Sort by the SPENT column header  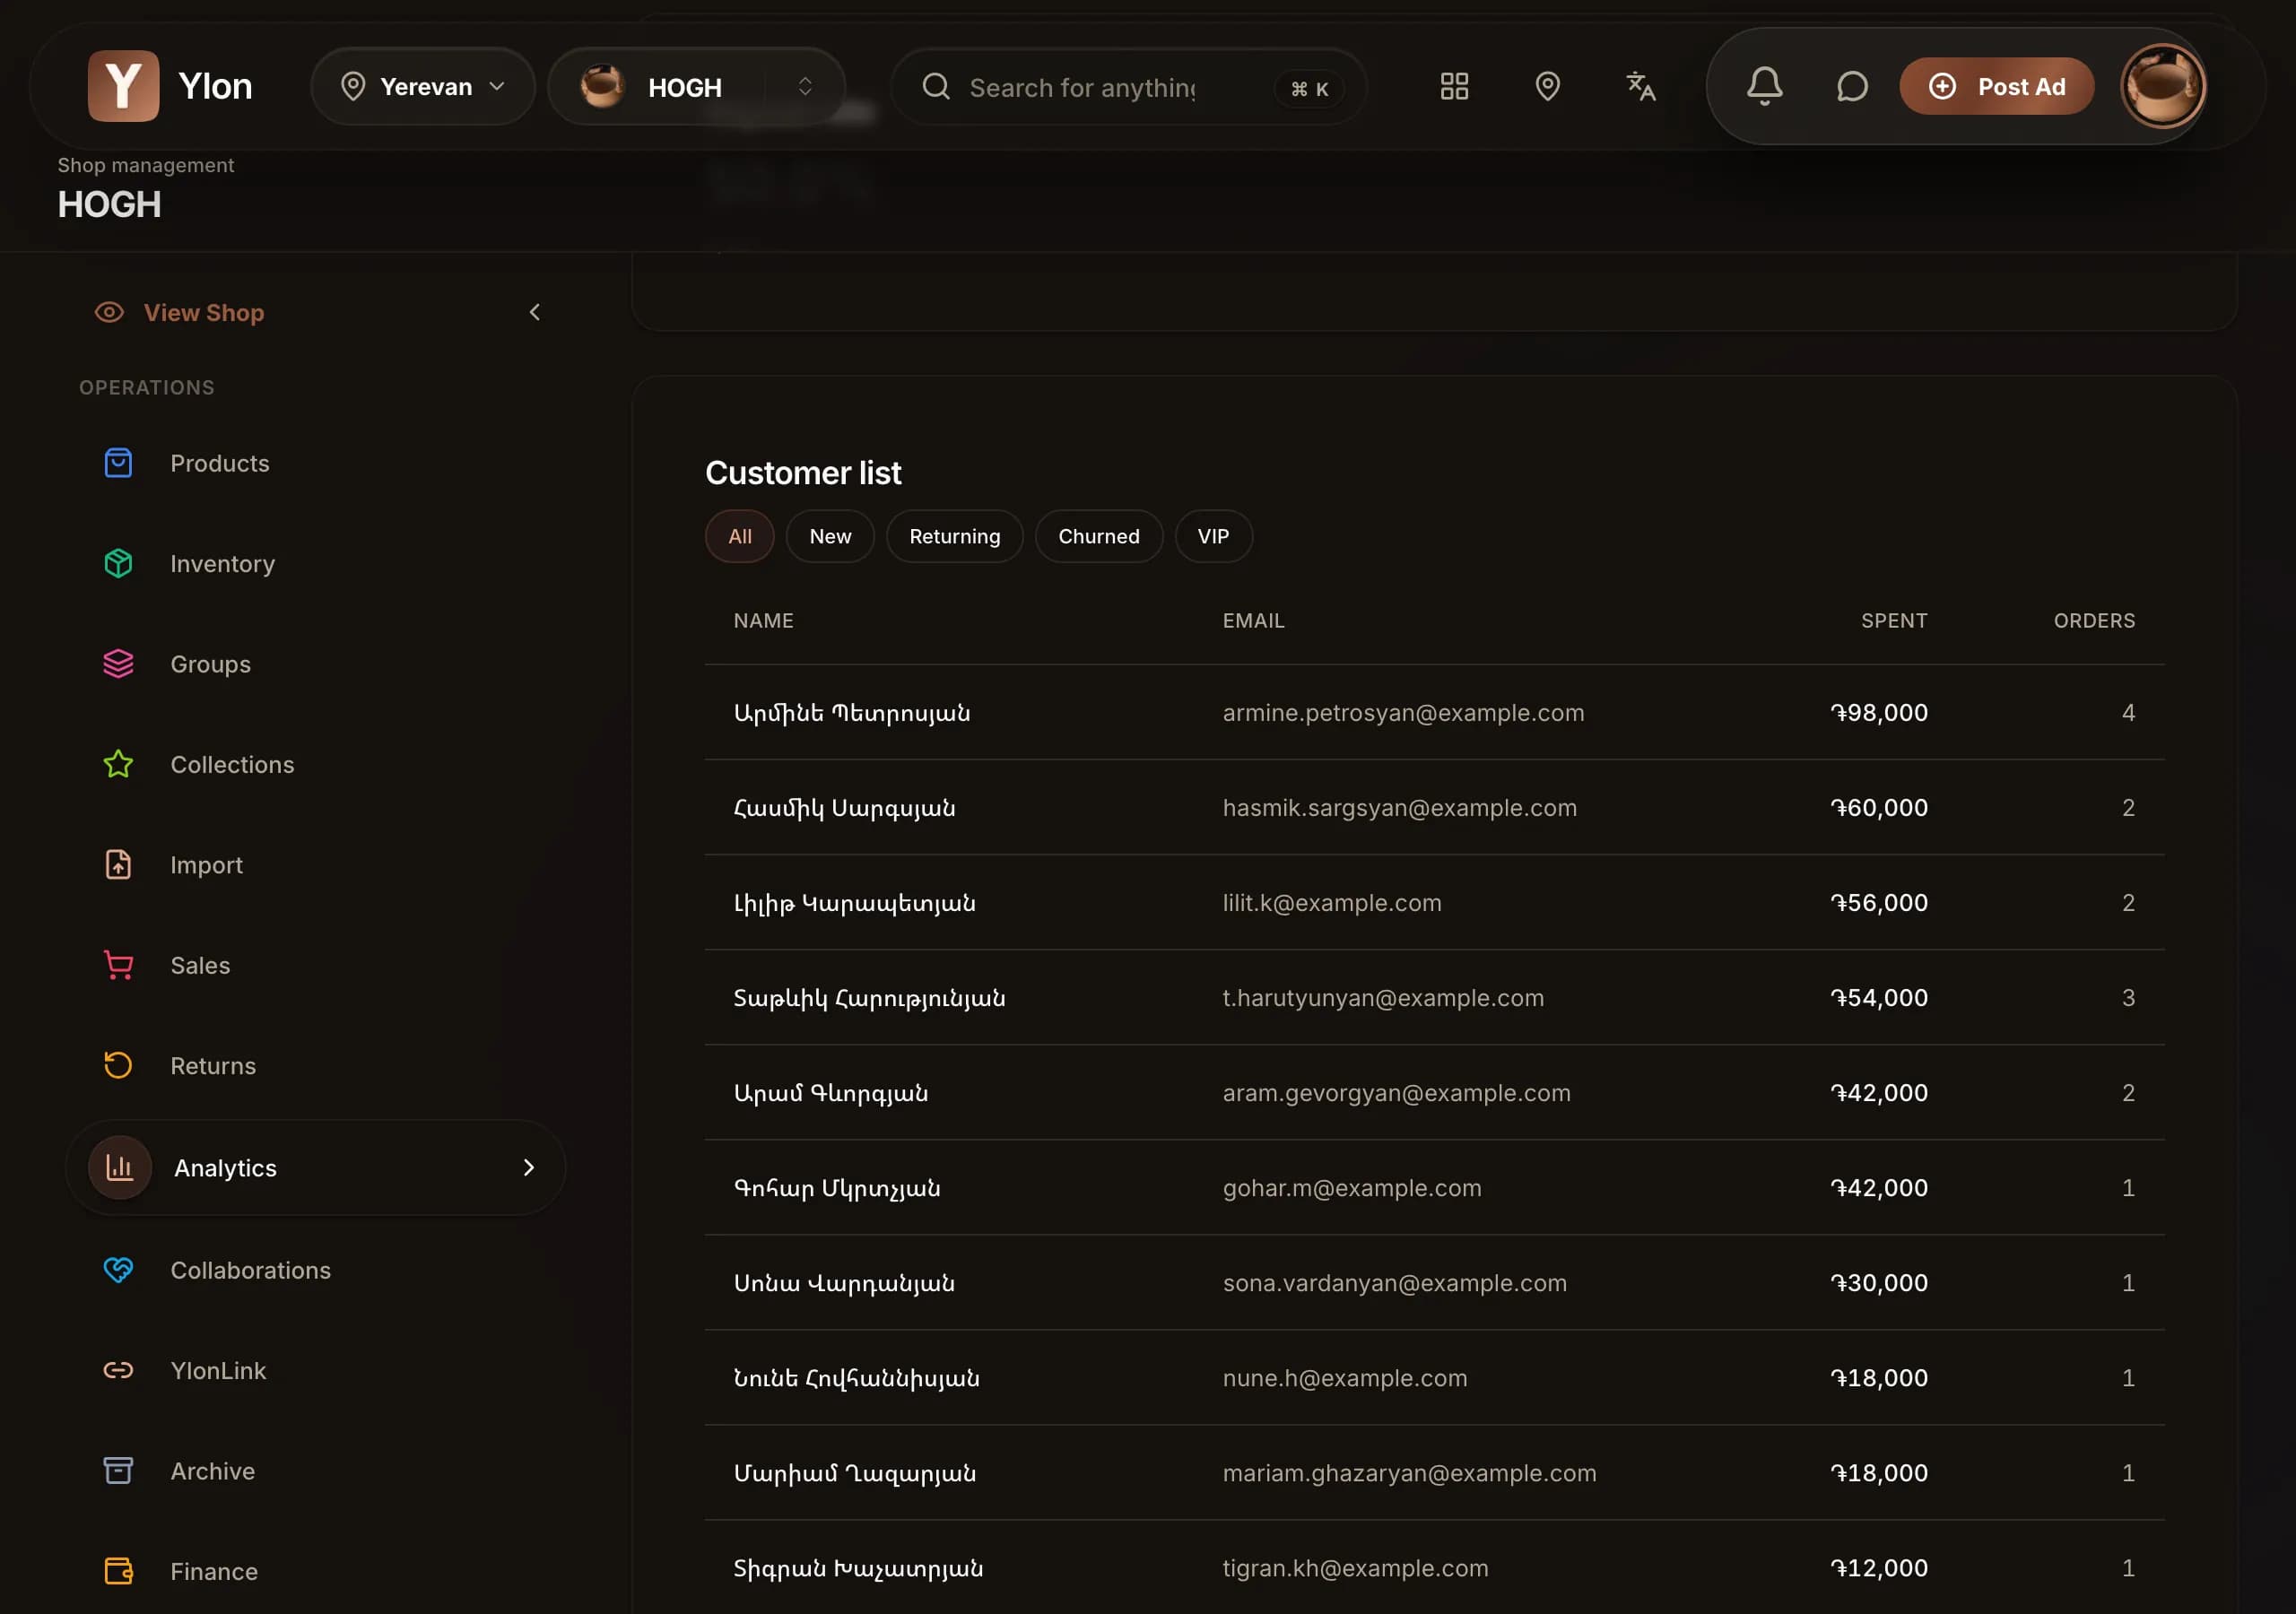(1894, 620)
